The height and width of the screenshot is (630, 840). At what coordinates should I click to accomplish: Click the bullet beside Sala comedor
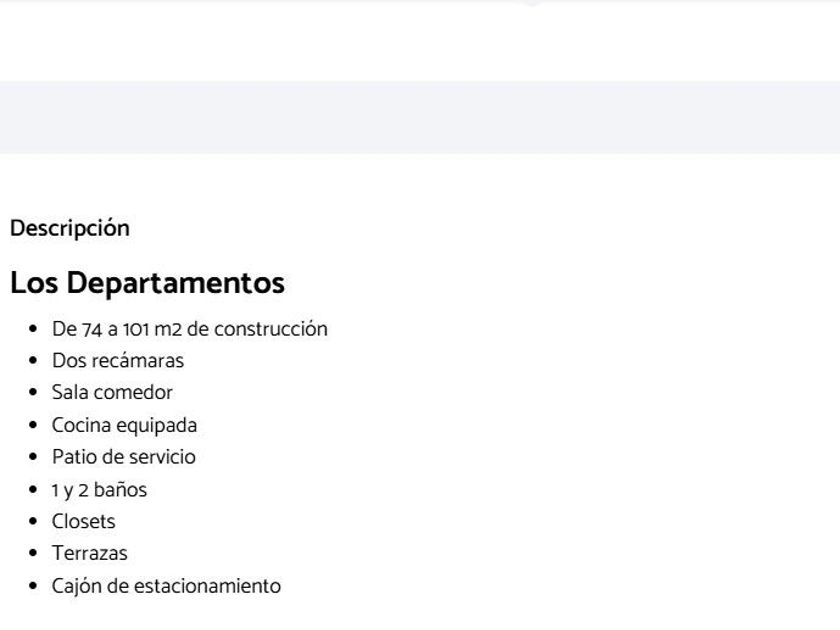coord(33,393)
